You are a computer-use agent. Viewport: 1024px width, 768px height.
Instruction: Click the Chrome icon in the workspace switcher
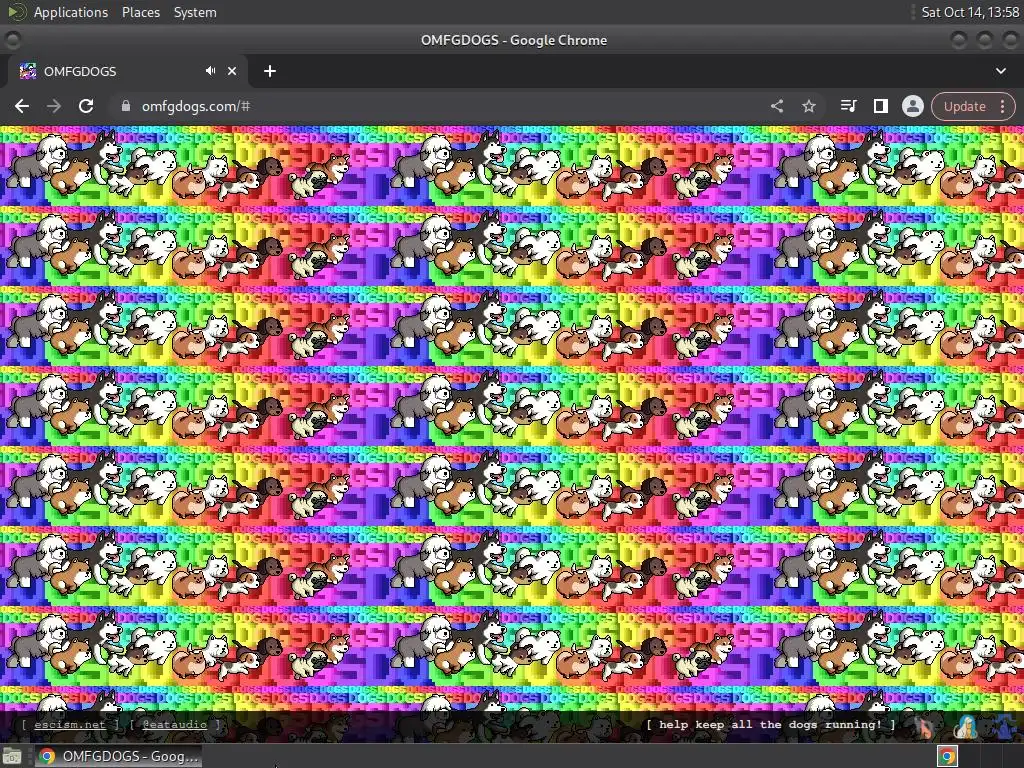tap(948, 756)
